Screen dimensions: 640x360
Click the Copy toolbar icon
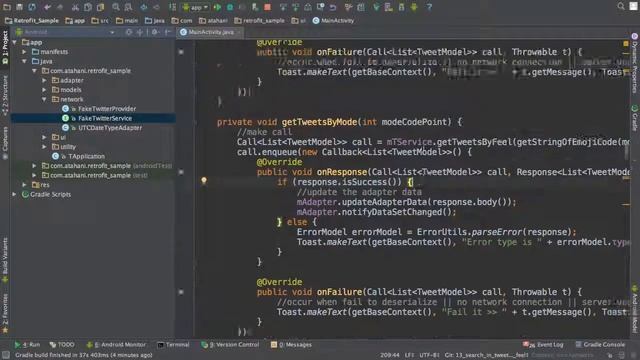[x=88, y=7]
